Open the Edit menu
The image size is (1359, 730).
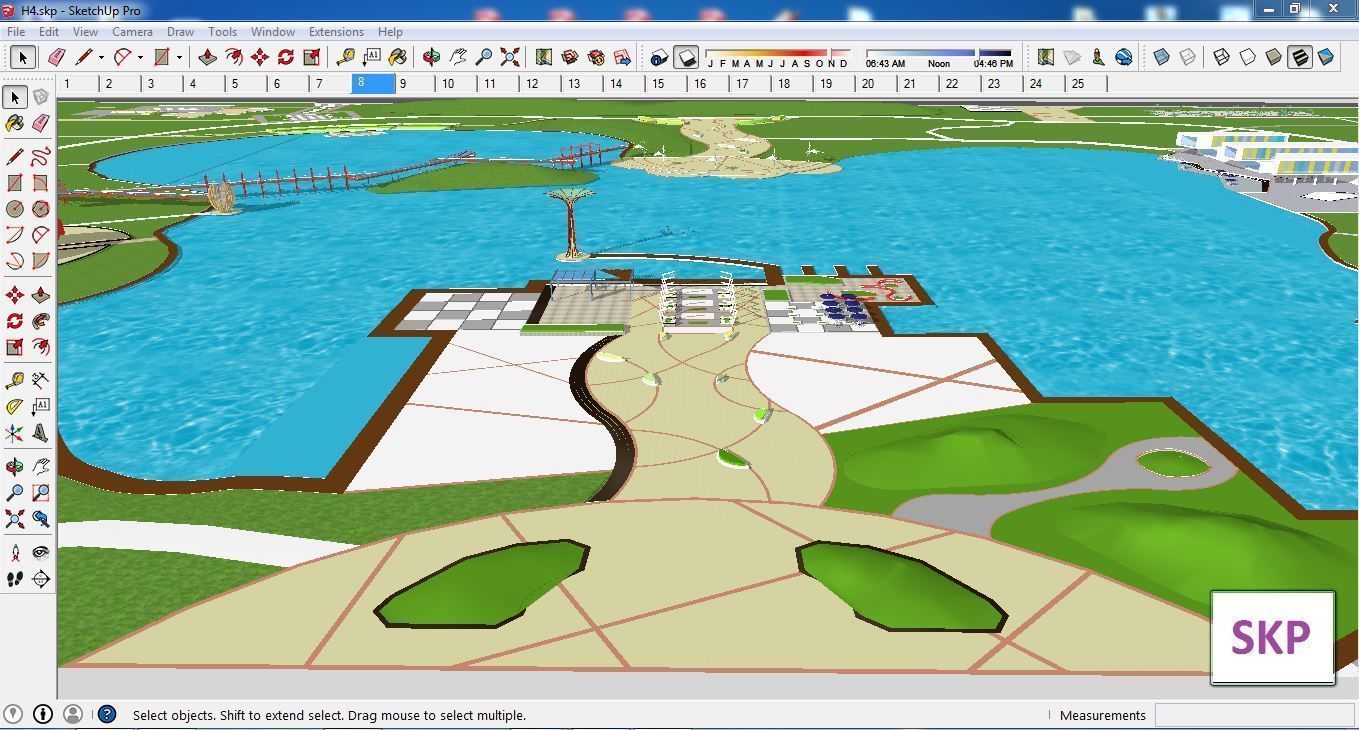tap(48, 31)
